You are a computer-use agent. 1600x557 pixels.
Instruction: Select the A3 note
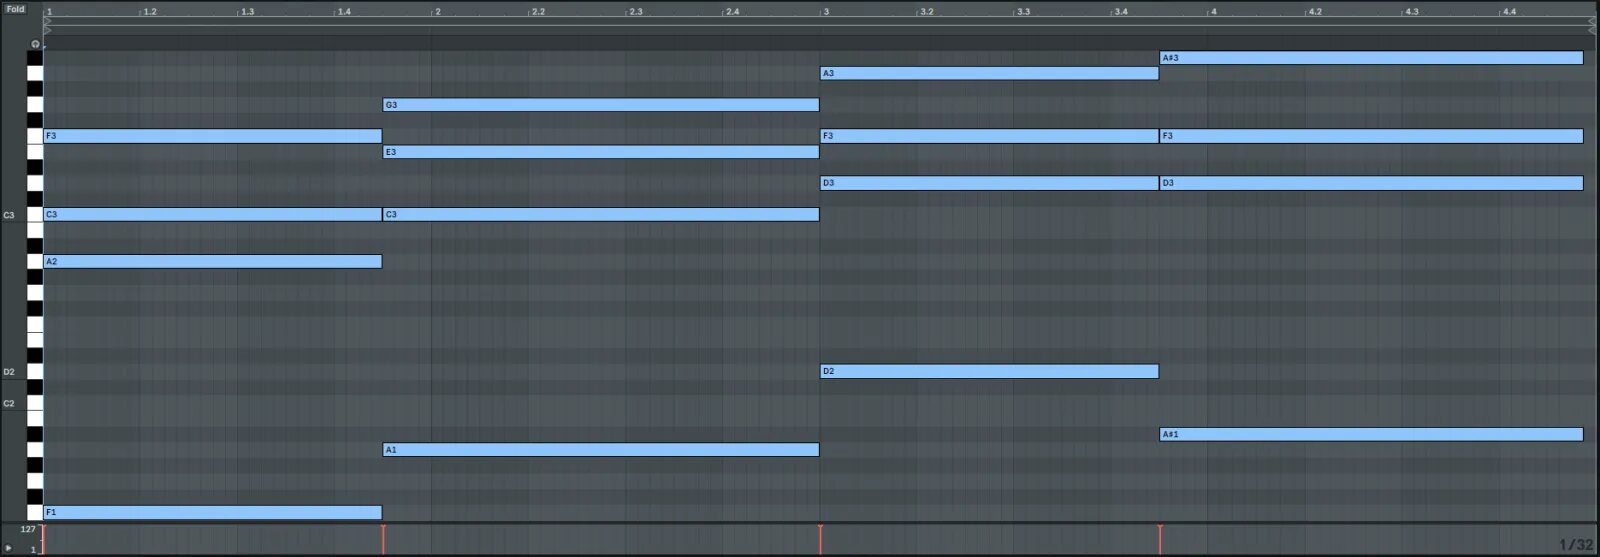pyautogui.click(x=990, y=73)
